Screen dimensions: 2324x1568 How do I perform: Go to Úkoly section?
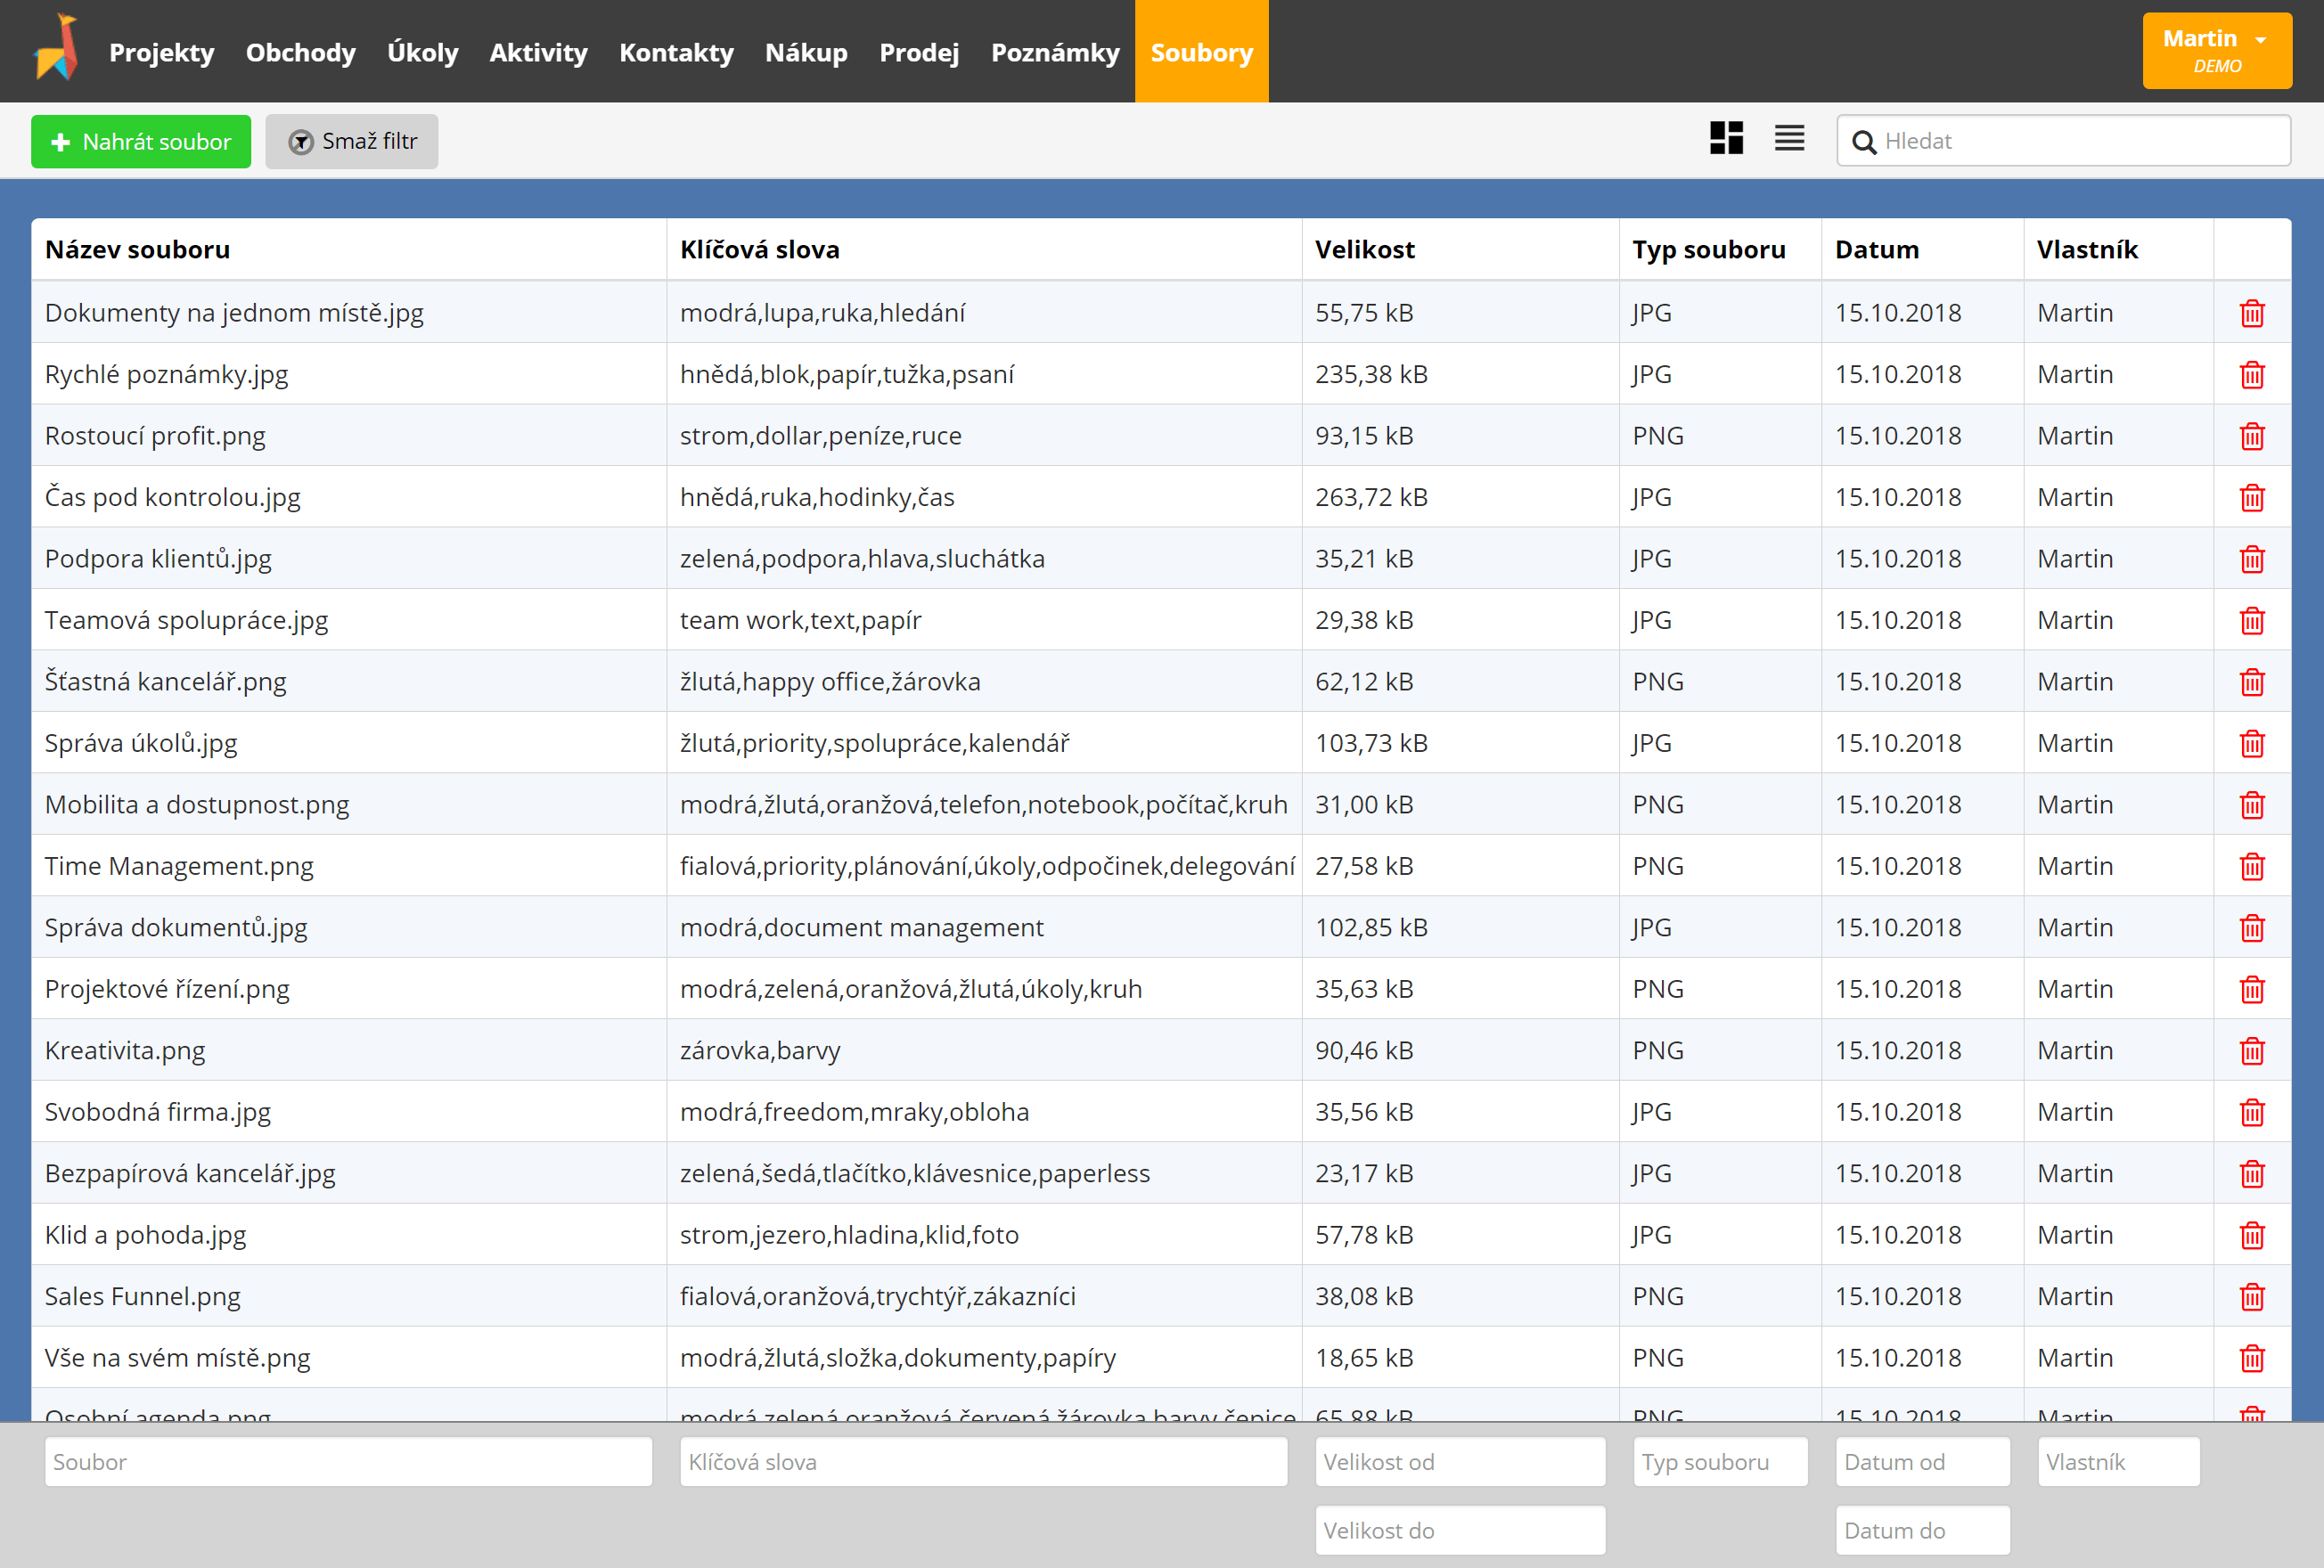point(422,52)
